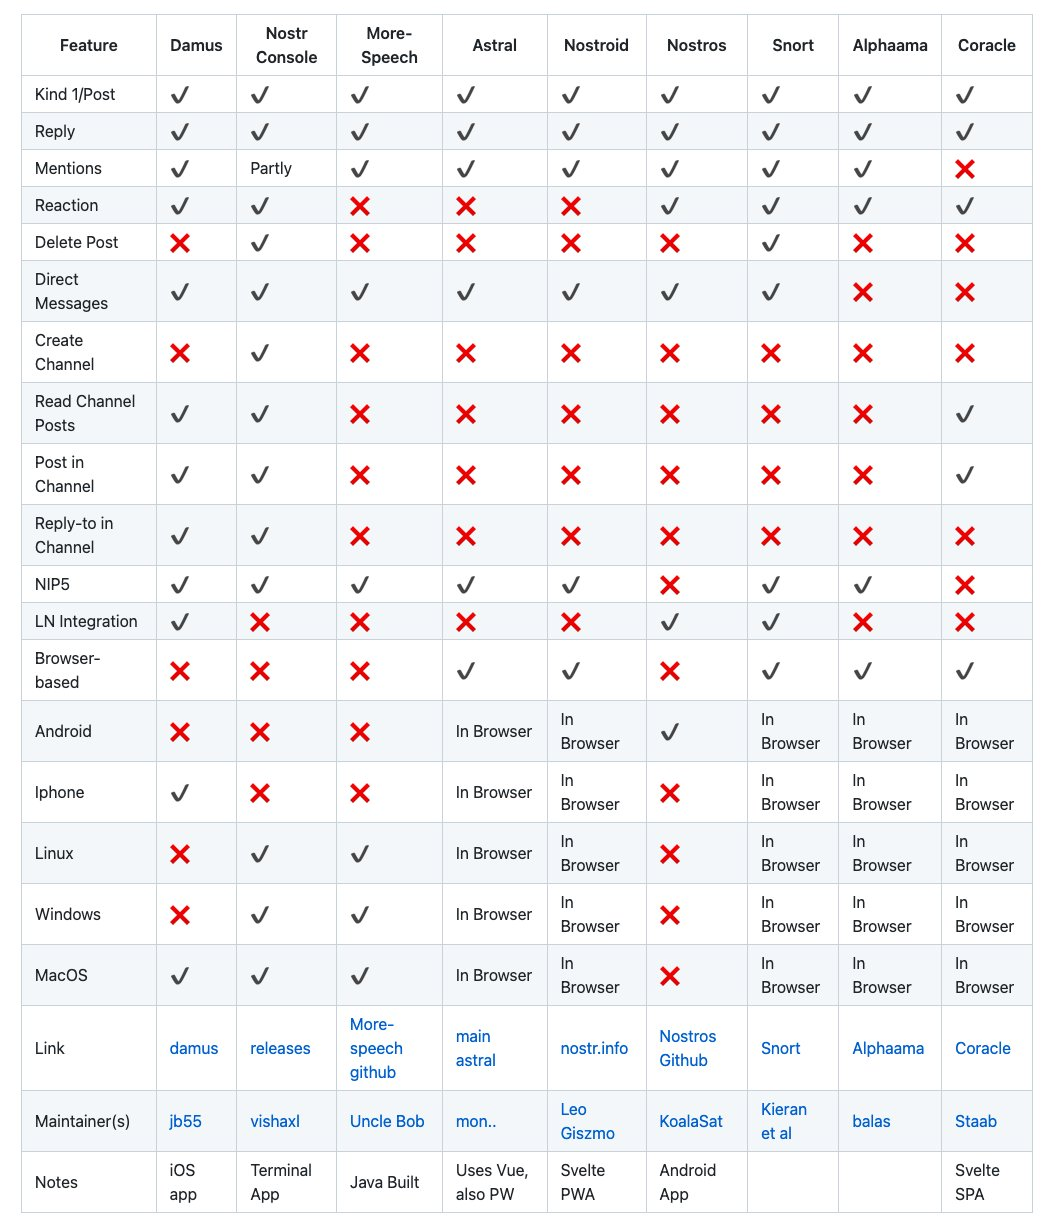This screenshot has width=1050, height=1224.
Task: Click the checkmark for Astral Browser-based row
Action: 465,671
